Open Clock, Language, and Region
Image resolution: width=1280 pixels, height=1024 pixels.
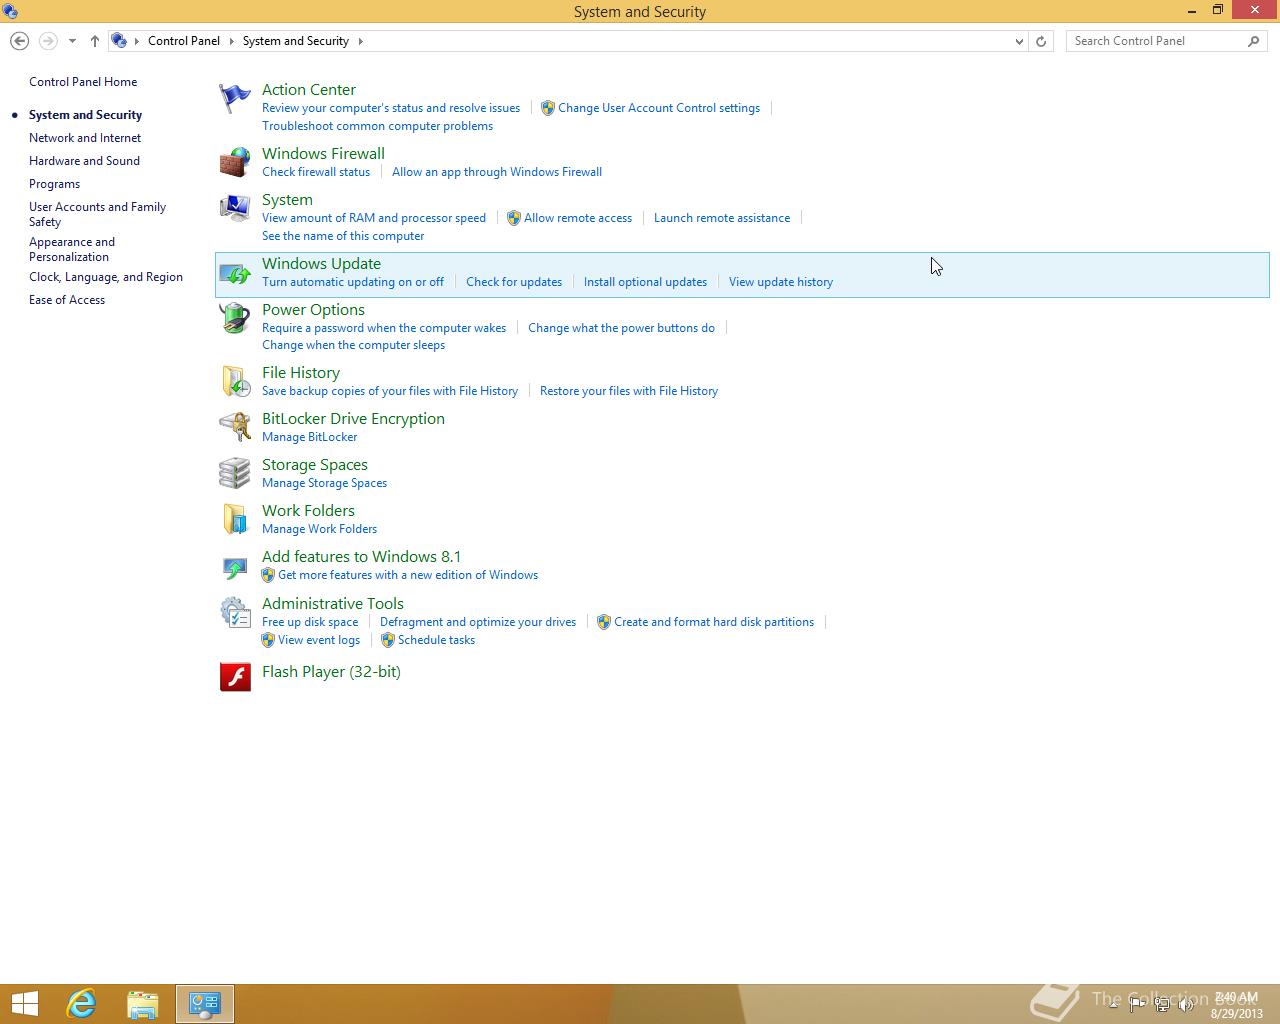point(106,277)
